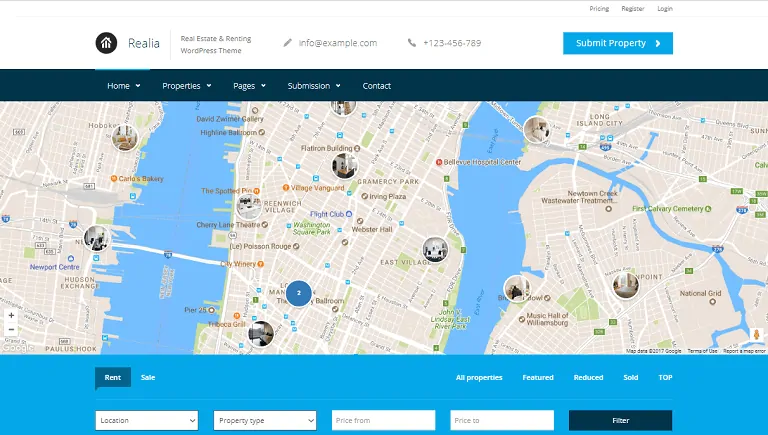Open property marker near Newport Centre
This screenshot has height=435, width=768.
[96, 239]
